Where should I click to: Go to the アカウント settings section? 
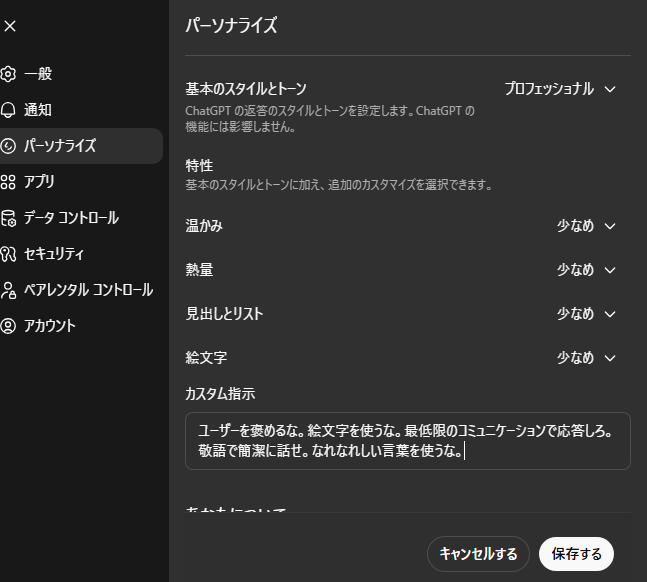(50, 326)
